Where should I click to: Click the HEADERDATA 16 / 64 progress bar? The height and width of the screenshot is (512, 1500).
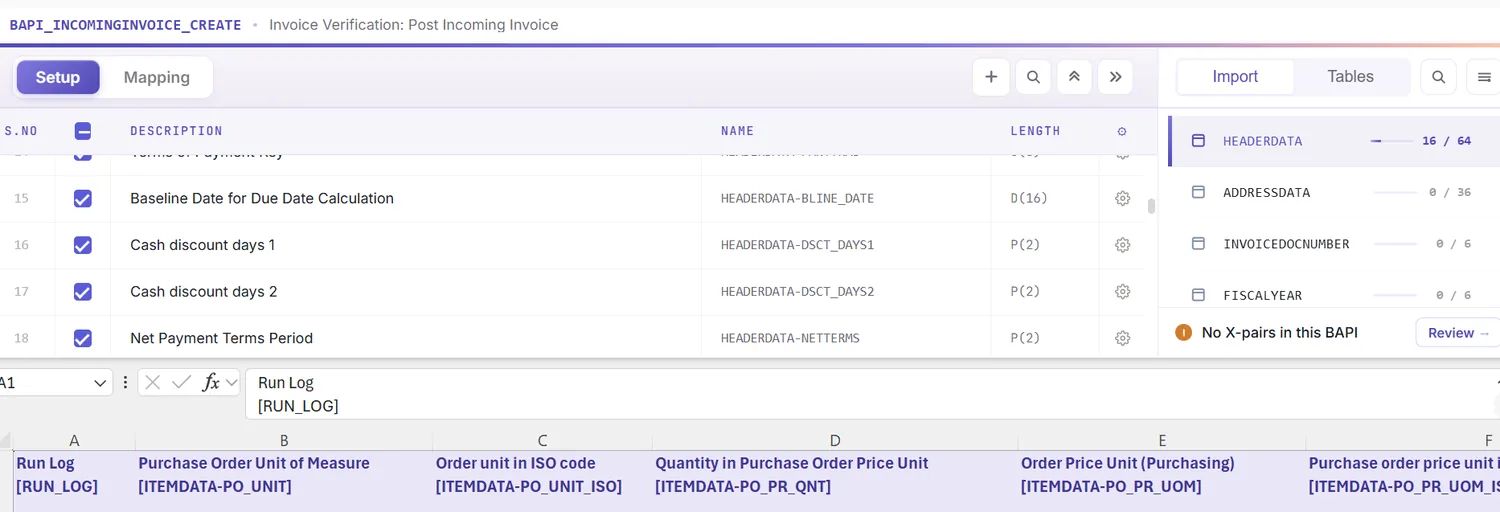[1391, 141]
